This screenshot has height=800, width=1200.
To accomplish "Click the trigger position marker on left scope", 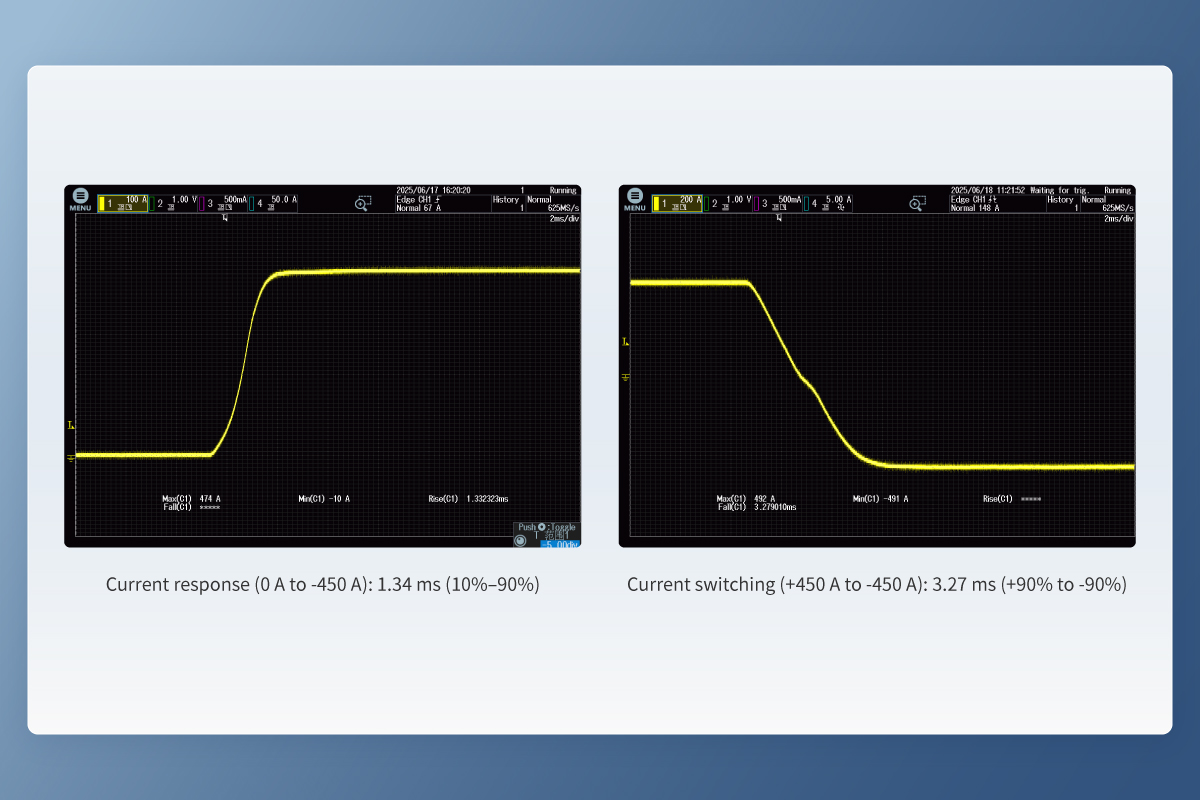I will click(225, 217).
